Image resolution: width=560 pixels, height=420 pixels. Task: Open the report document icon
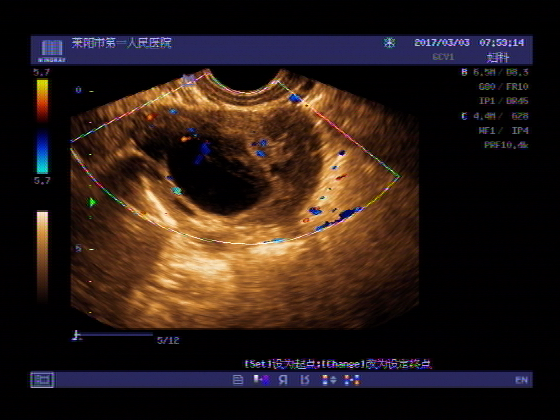coord(238,380)
